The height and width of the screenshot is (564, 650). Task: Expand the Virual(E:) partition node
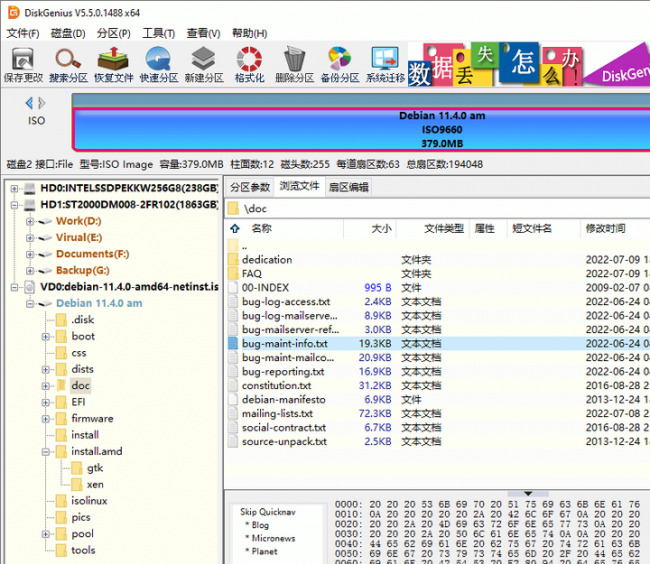pyautogui.click(x=29, y=238)
